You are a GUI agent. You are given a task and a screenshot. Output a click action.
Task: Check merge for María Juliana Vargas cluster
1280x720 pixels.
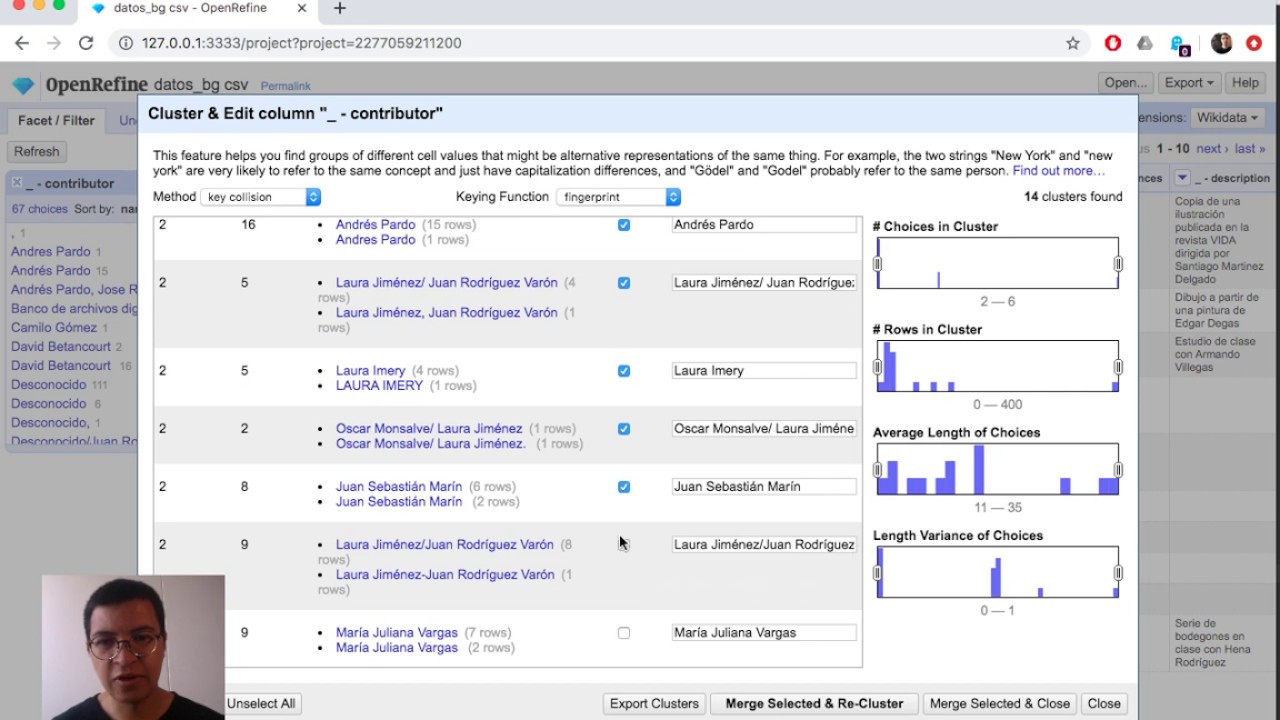tap(624, 633)
